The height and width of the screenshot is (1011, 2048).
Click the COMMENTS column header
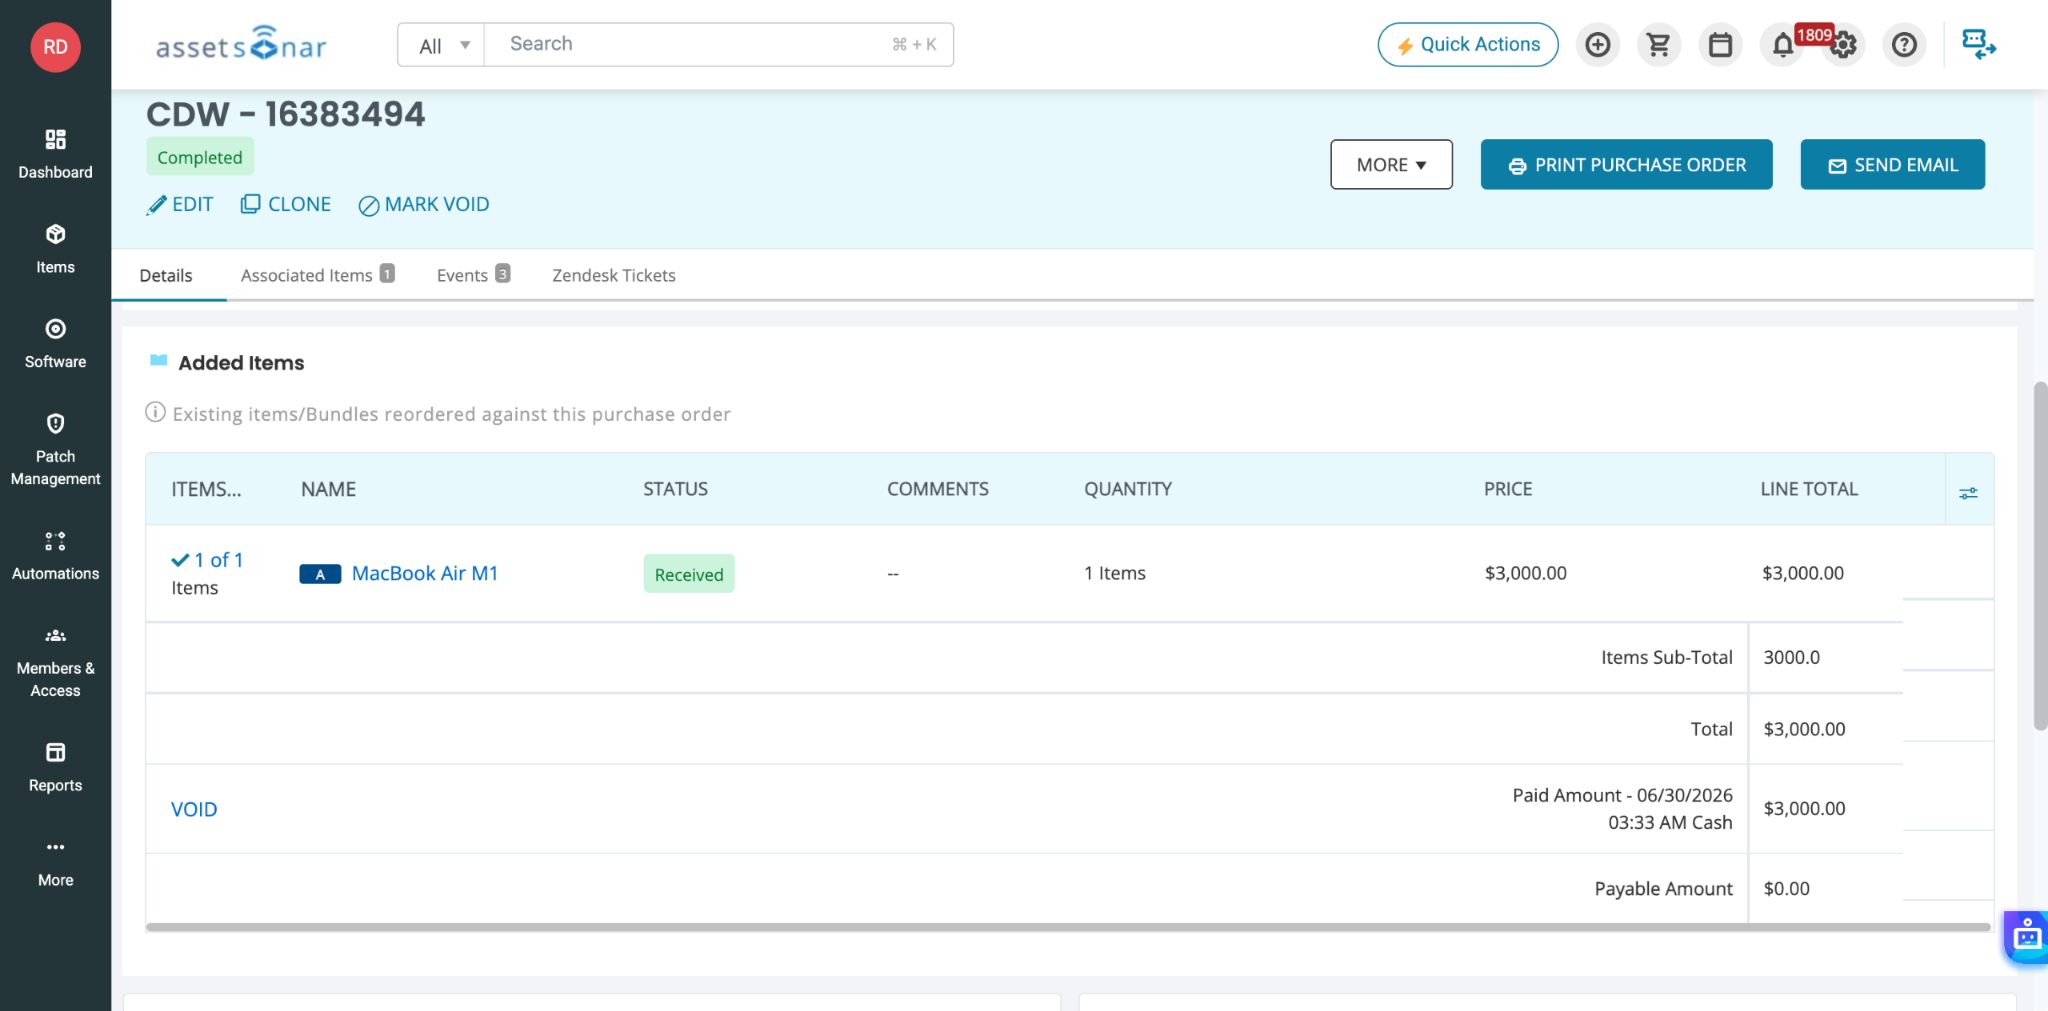(938, 489)
